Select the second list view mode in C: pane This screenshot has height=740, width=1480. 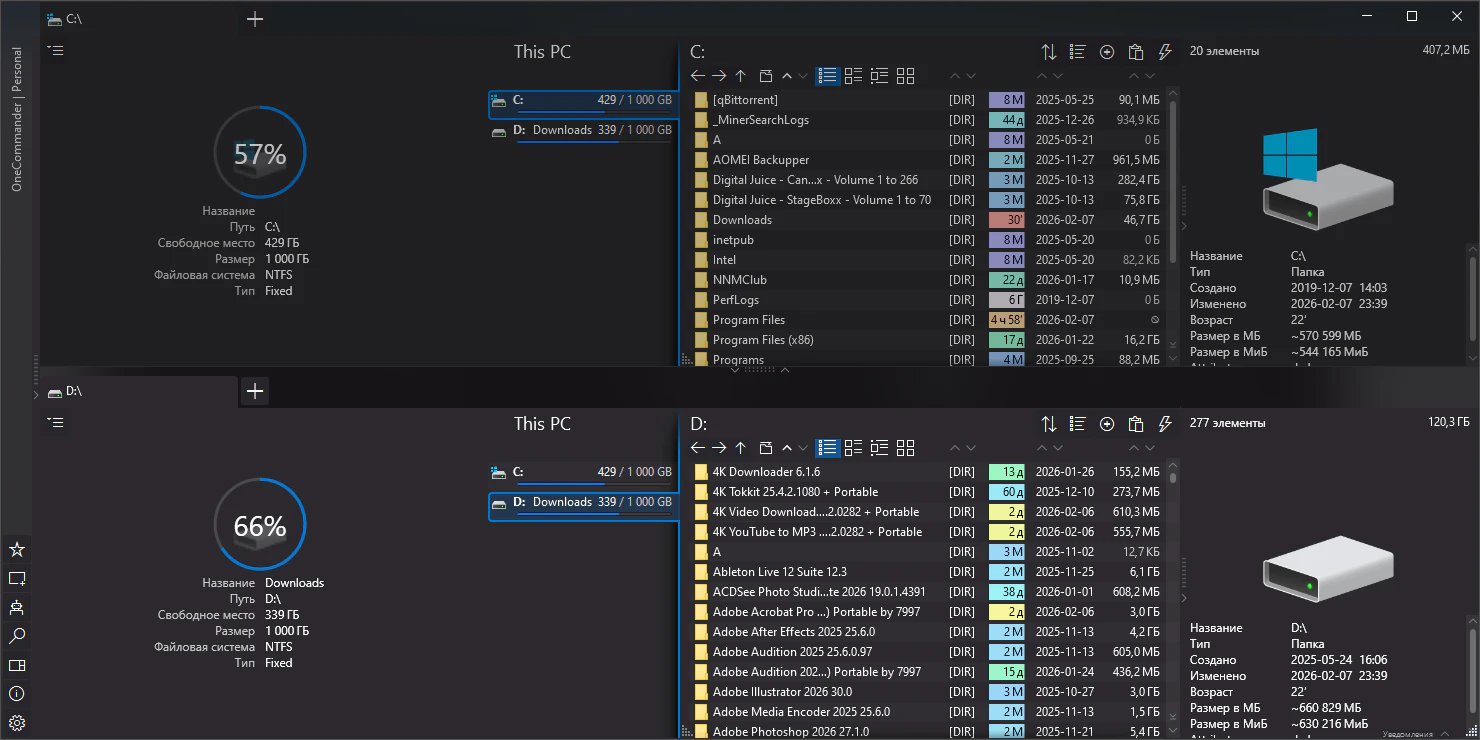click(854, 76)
